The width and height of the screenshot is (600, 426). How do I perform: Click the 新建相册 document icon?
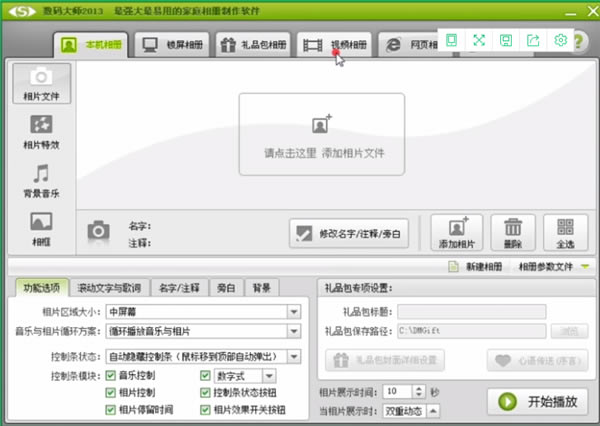(453, 266)
